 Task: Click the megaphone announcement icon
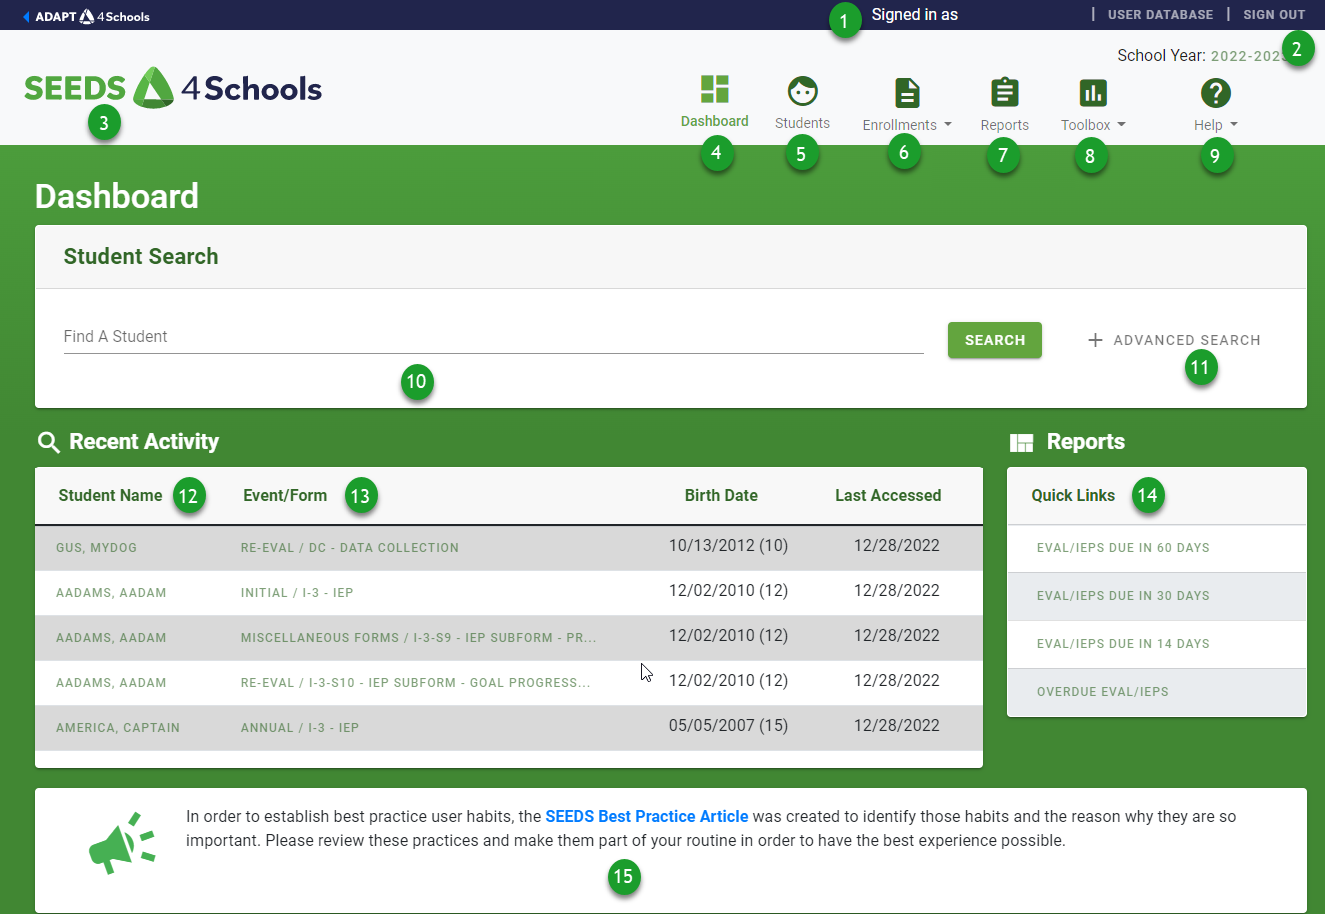click(122, 844)
